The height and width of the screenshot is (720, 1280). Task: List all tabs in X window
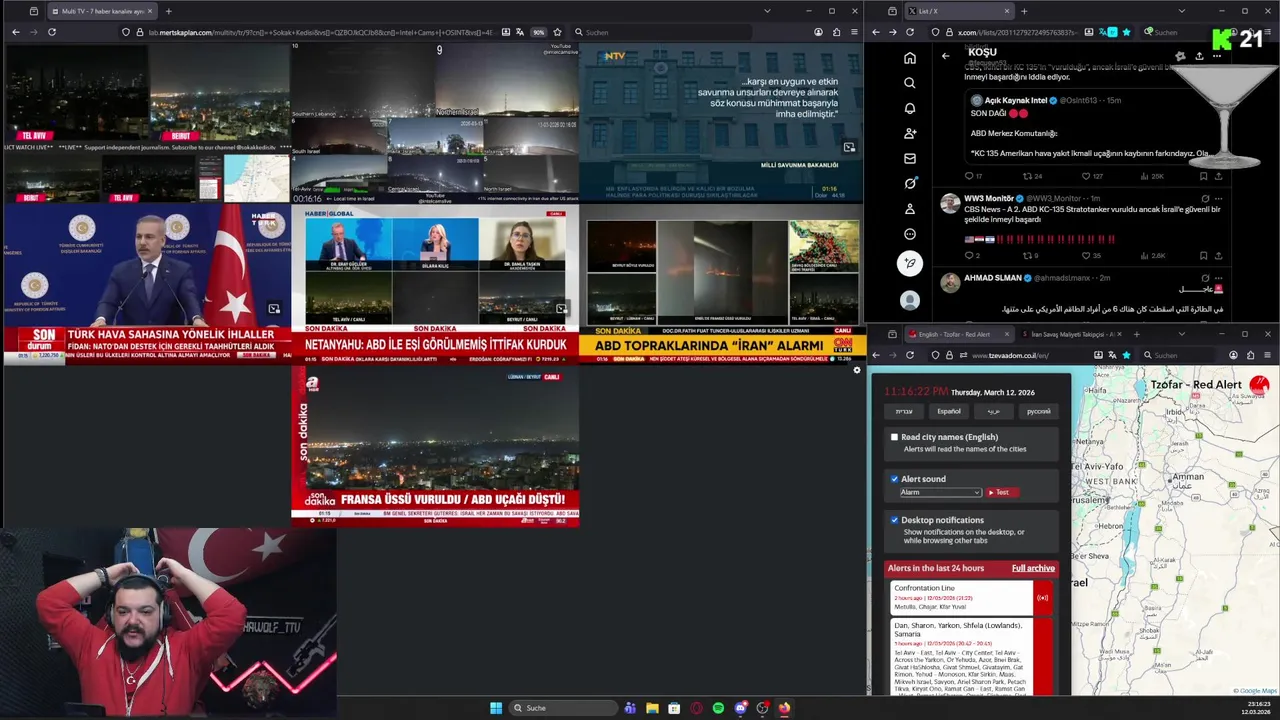tap(1181, 11)
